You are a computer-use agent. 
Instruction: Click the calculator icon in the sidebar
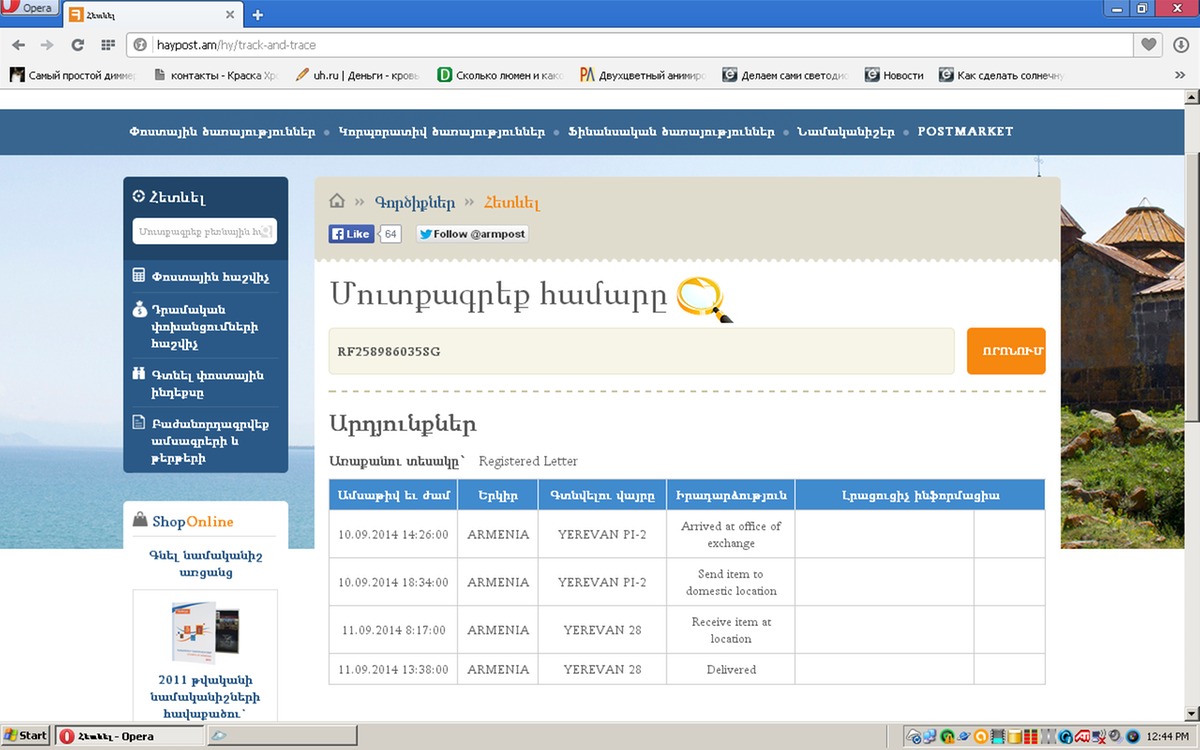(140, 276)
